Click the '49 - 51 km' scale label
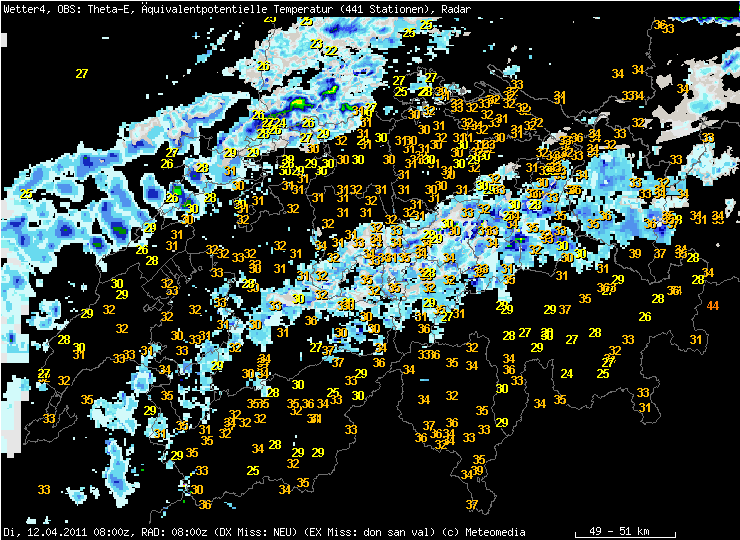 (x=619, y=531)
